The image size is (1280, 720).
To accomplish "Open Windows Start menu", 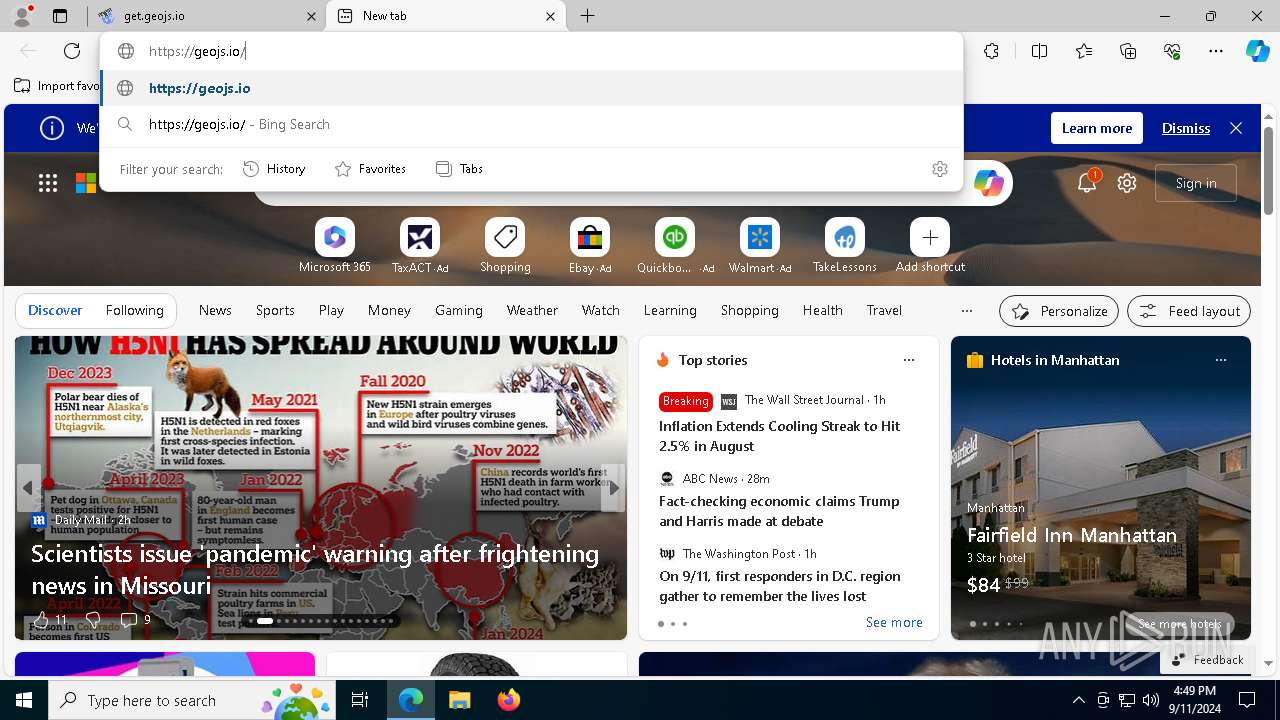I will (x=24, y=701).
